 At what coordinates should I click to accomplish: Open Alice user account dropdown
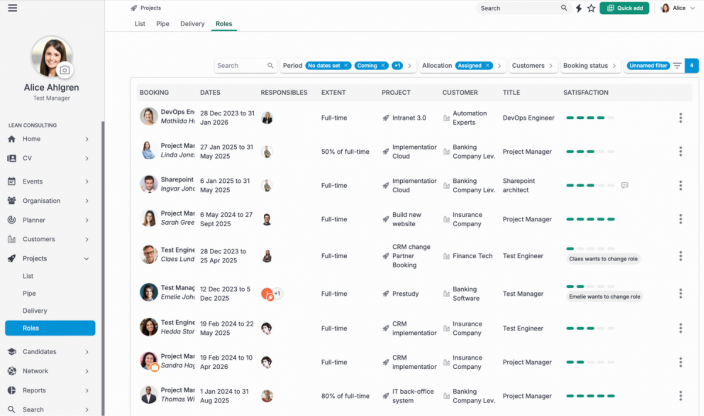coord(677,8)
